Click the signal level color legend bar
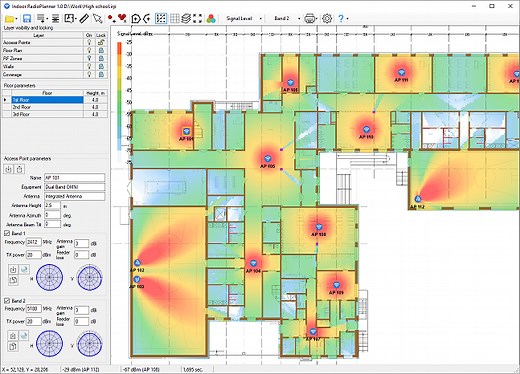The height and width of the screenshot is (374, 520). [119, 102]
